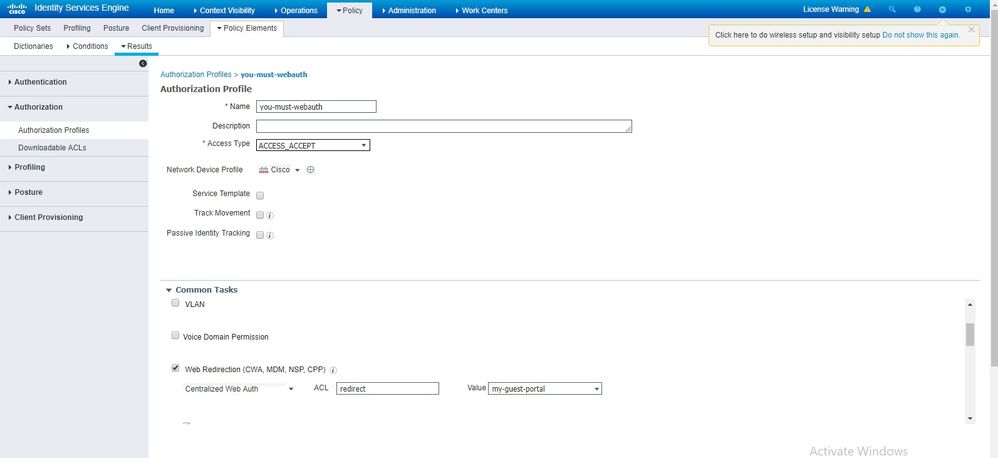Check the Voice Domain Permission checkbox
998x458 pixels.
176,335
